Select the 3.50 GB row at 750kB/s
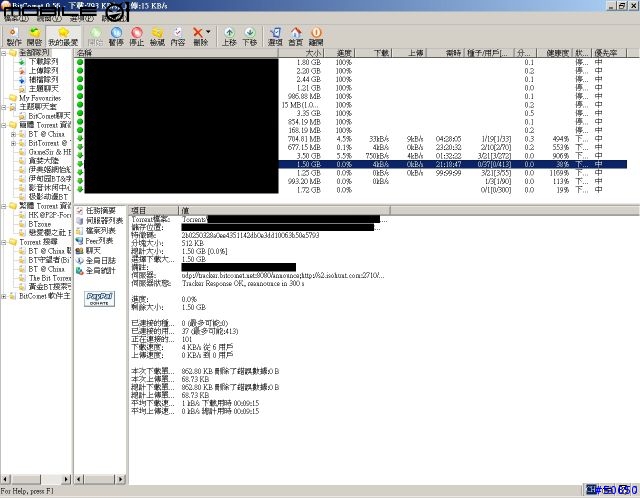Viewport: 640px width, 498px height. click(x=351, y=156)
